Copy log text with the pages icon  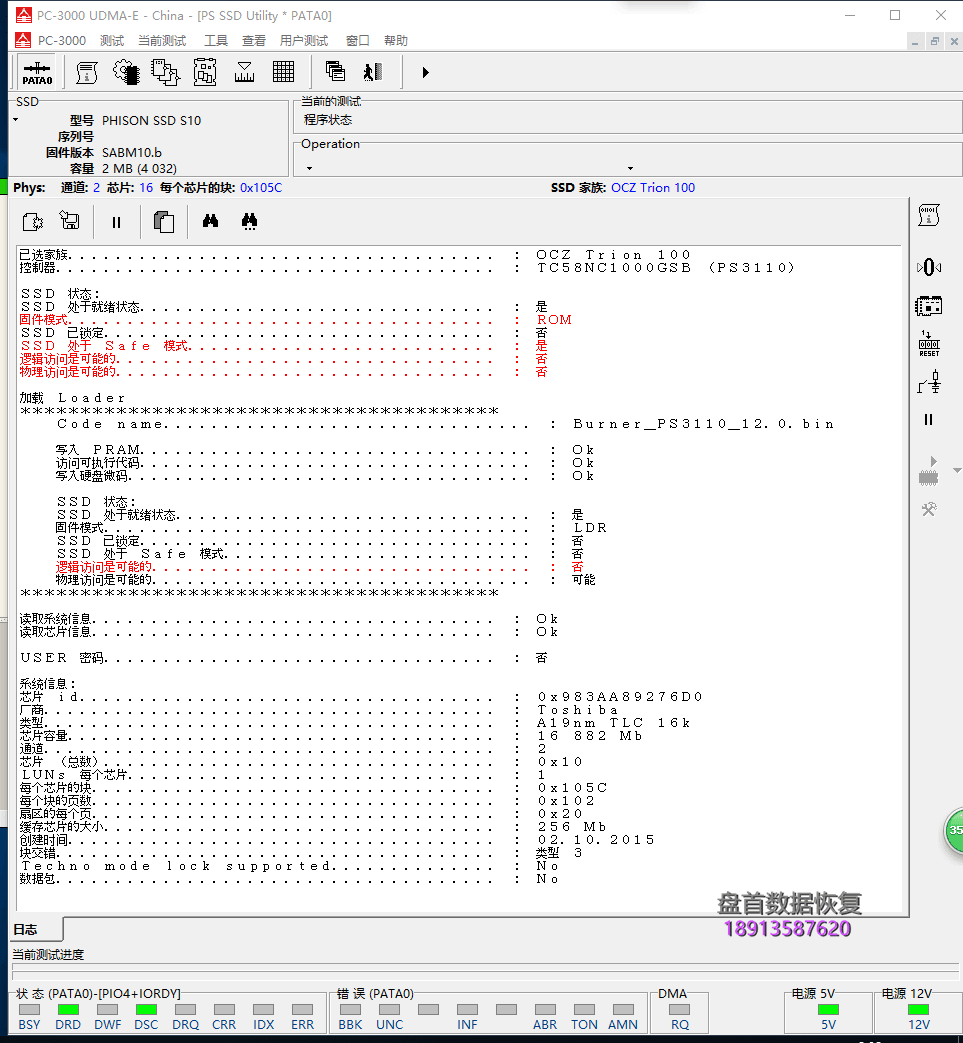pyautogui.click(x=164, y=222)
